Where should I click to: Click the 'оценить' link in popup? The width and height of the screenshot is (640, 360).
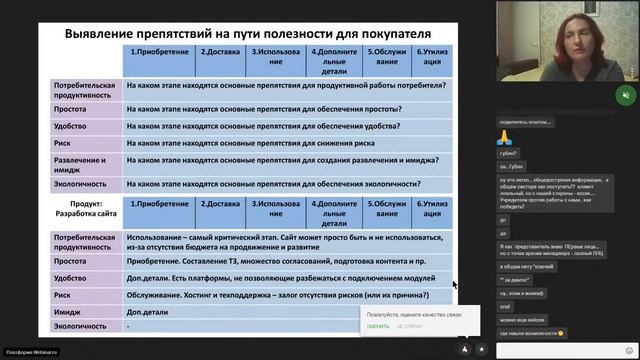[378, 326]
